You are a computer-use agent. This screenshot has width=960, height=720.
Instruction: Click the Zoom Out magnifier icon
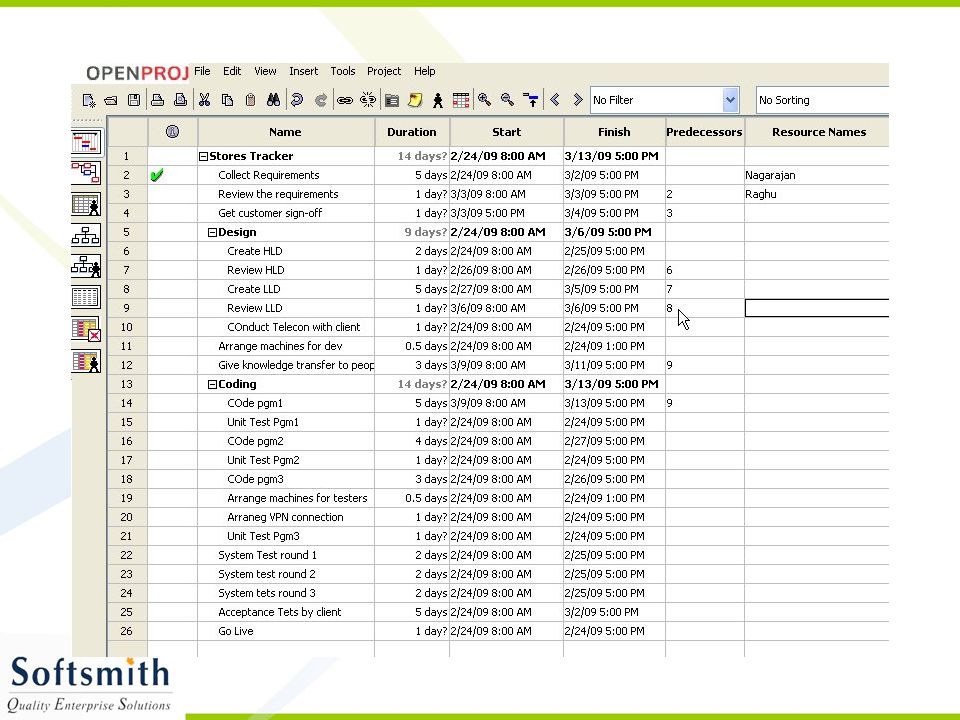point(507,100)
